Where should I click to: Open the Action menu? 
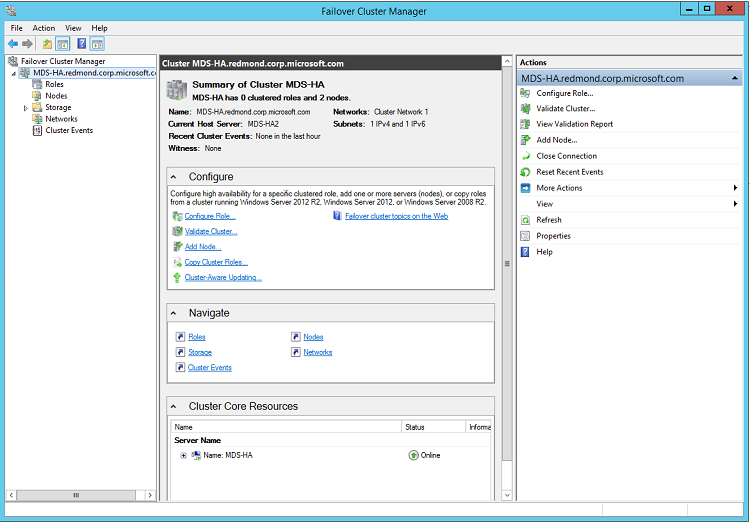(44, 28)
